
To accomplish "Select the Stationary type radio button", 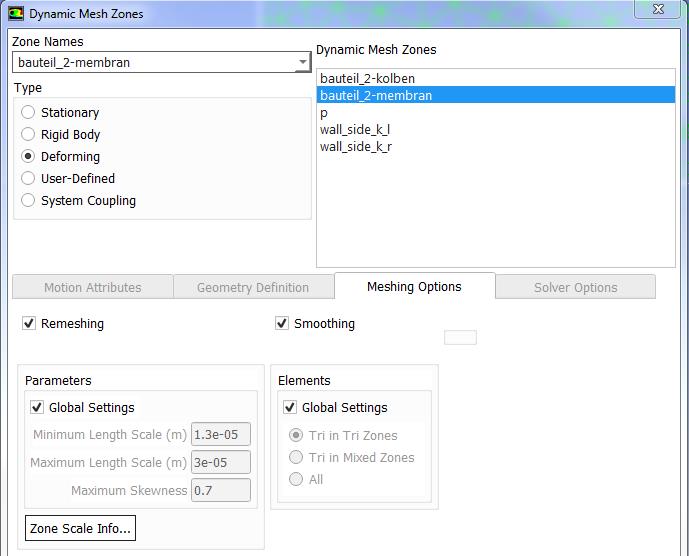I will (x=28, y=113).
